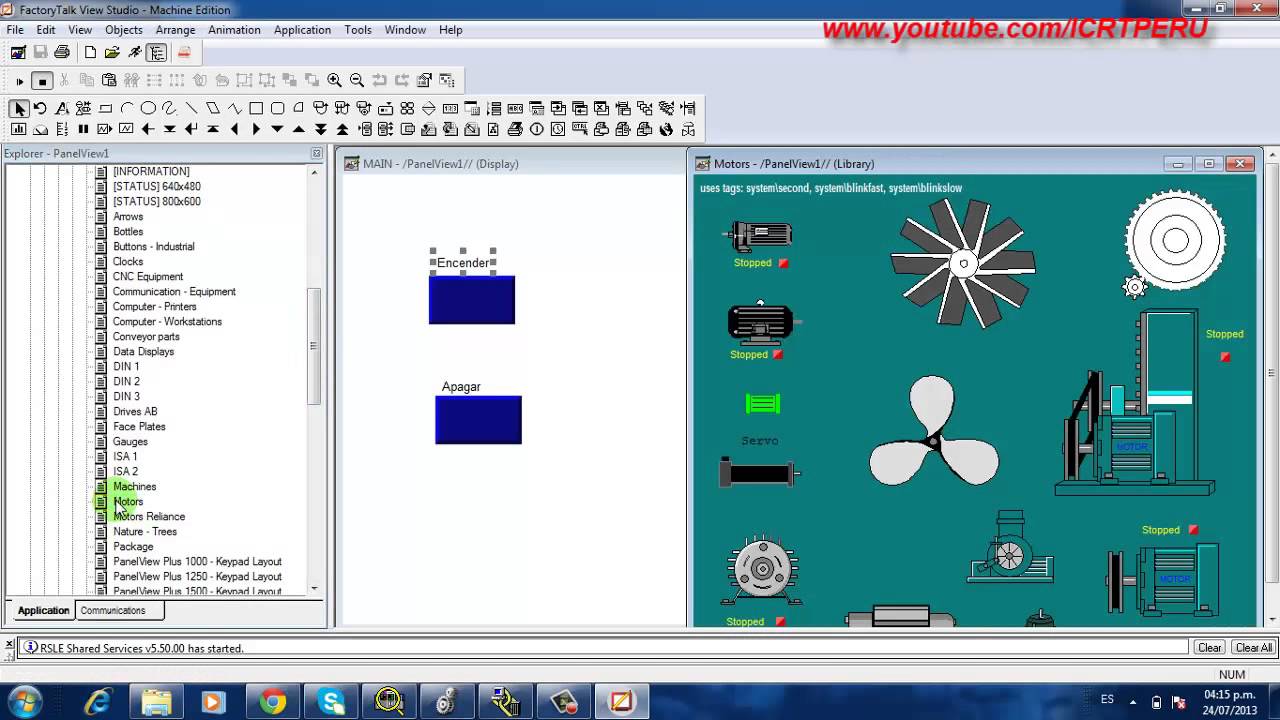Open the Objects menu
1280x720 pixels.
tap(124, 30)
